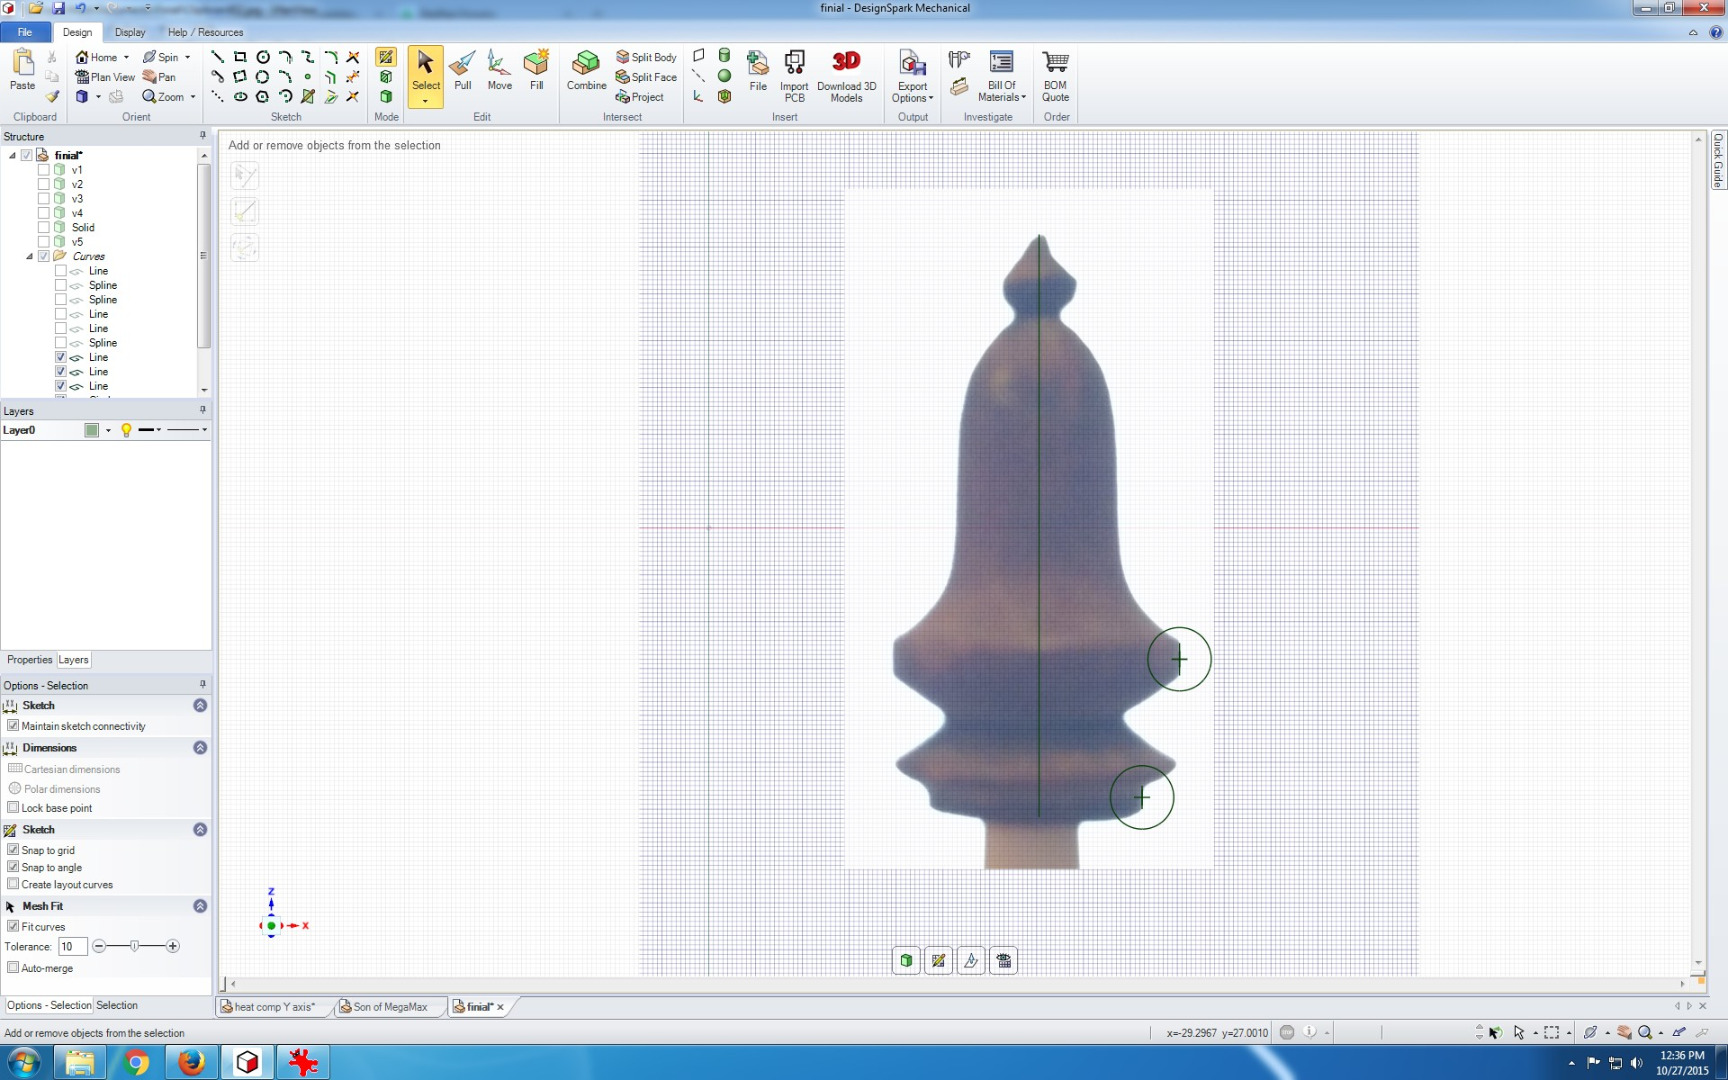This screenshot has width=1728, height=1080.
Task: Pick the Rectangle sketch tool
Action: click(240, 57)
